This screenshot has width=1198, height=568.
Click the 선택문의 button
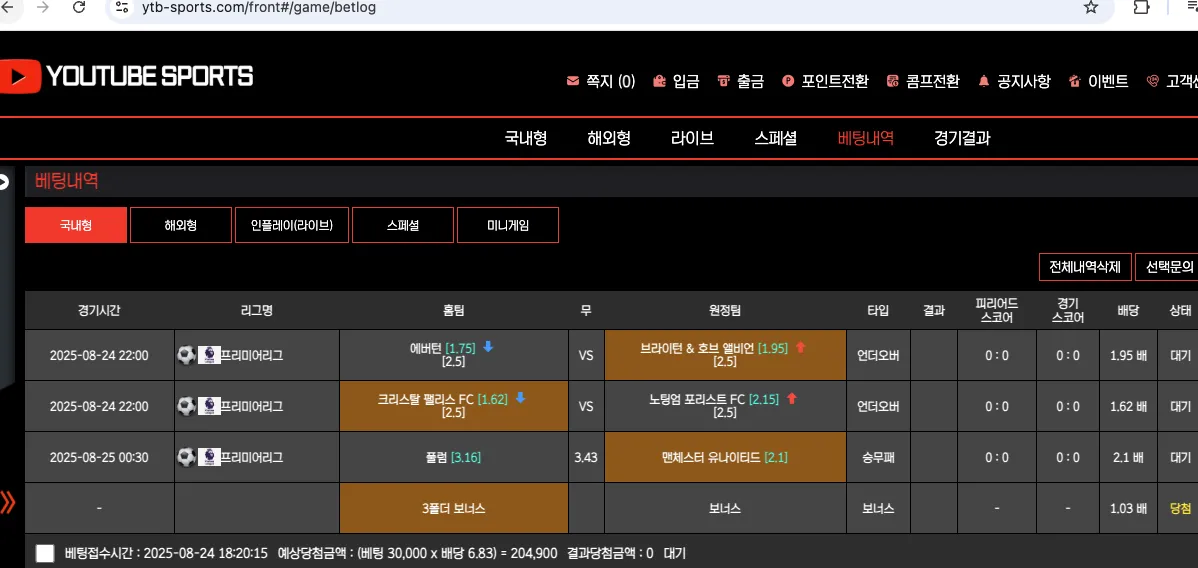click(1167, 267)
